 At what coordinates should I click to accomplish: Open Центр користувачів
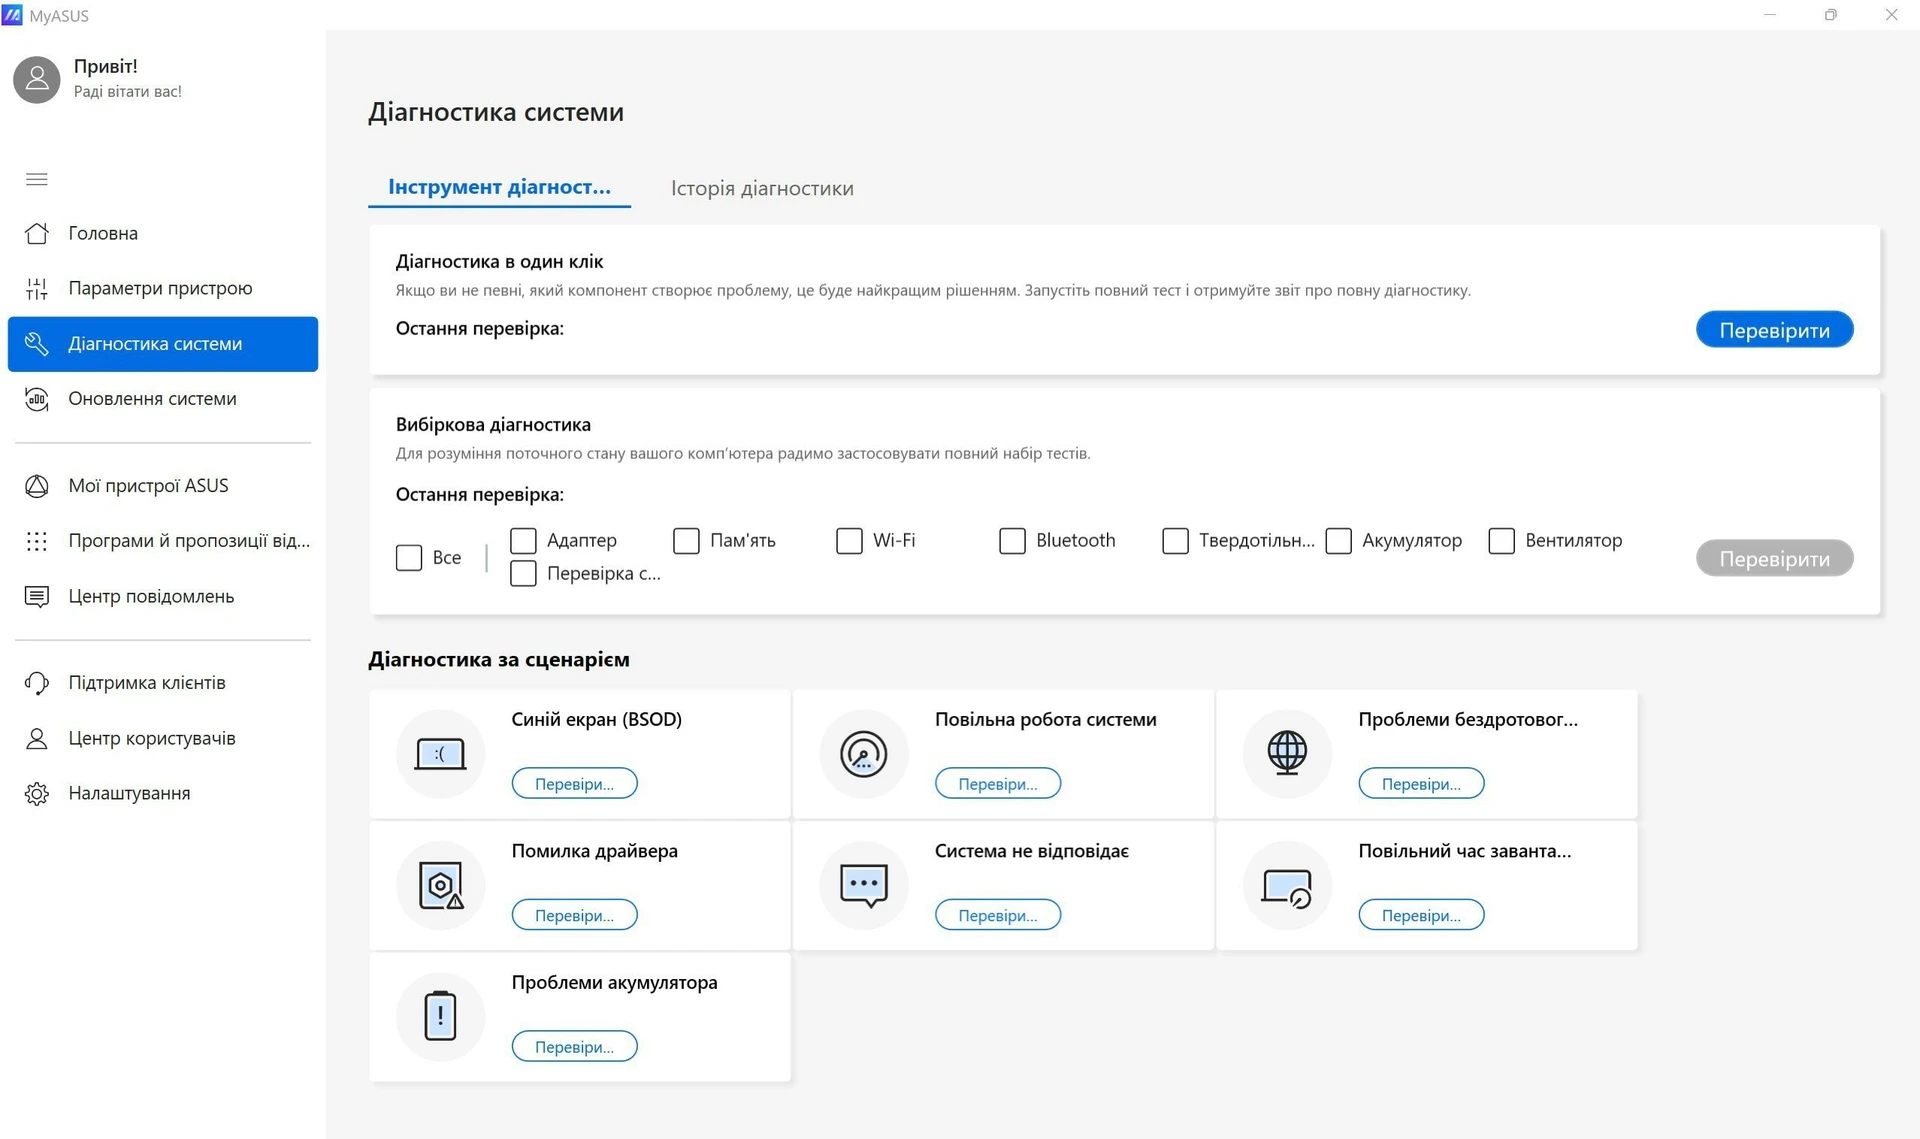(x=163, y=738)
